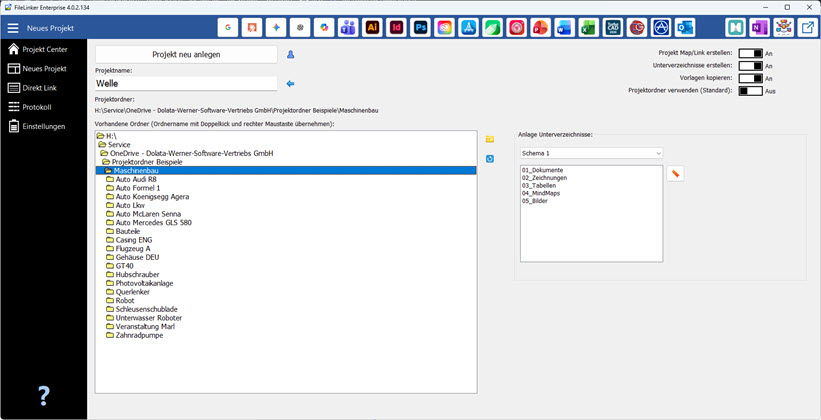Select 03_Tabellen in subdirectory list
Image resolution: width=821 pixels, height=420 pixels.
click(539, 185)
